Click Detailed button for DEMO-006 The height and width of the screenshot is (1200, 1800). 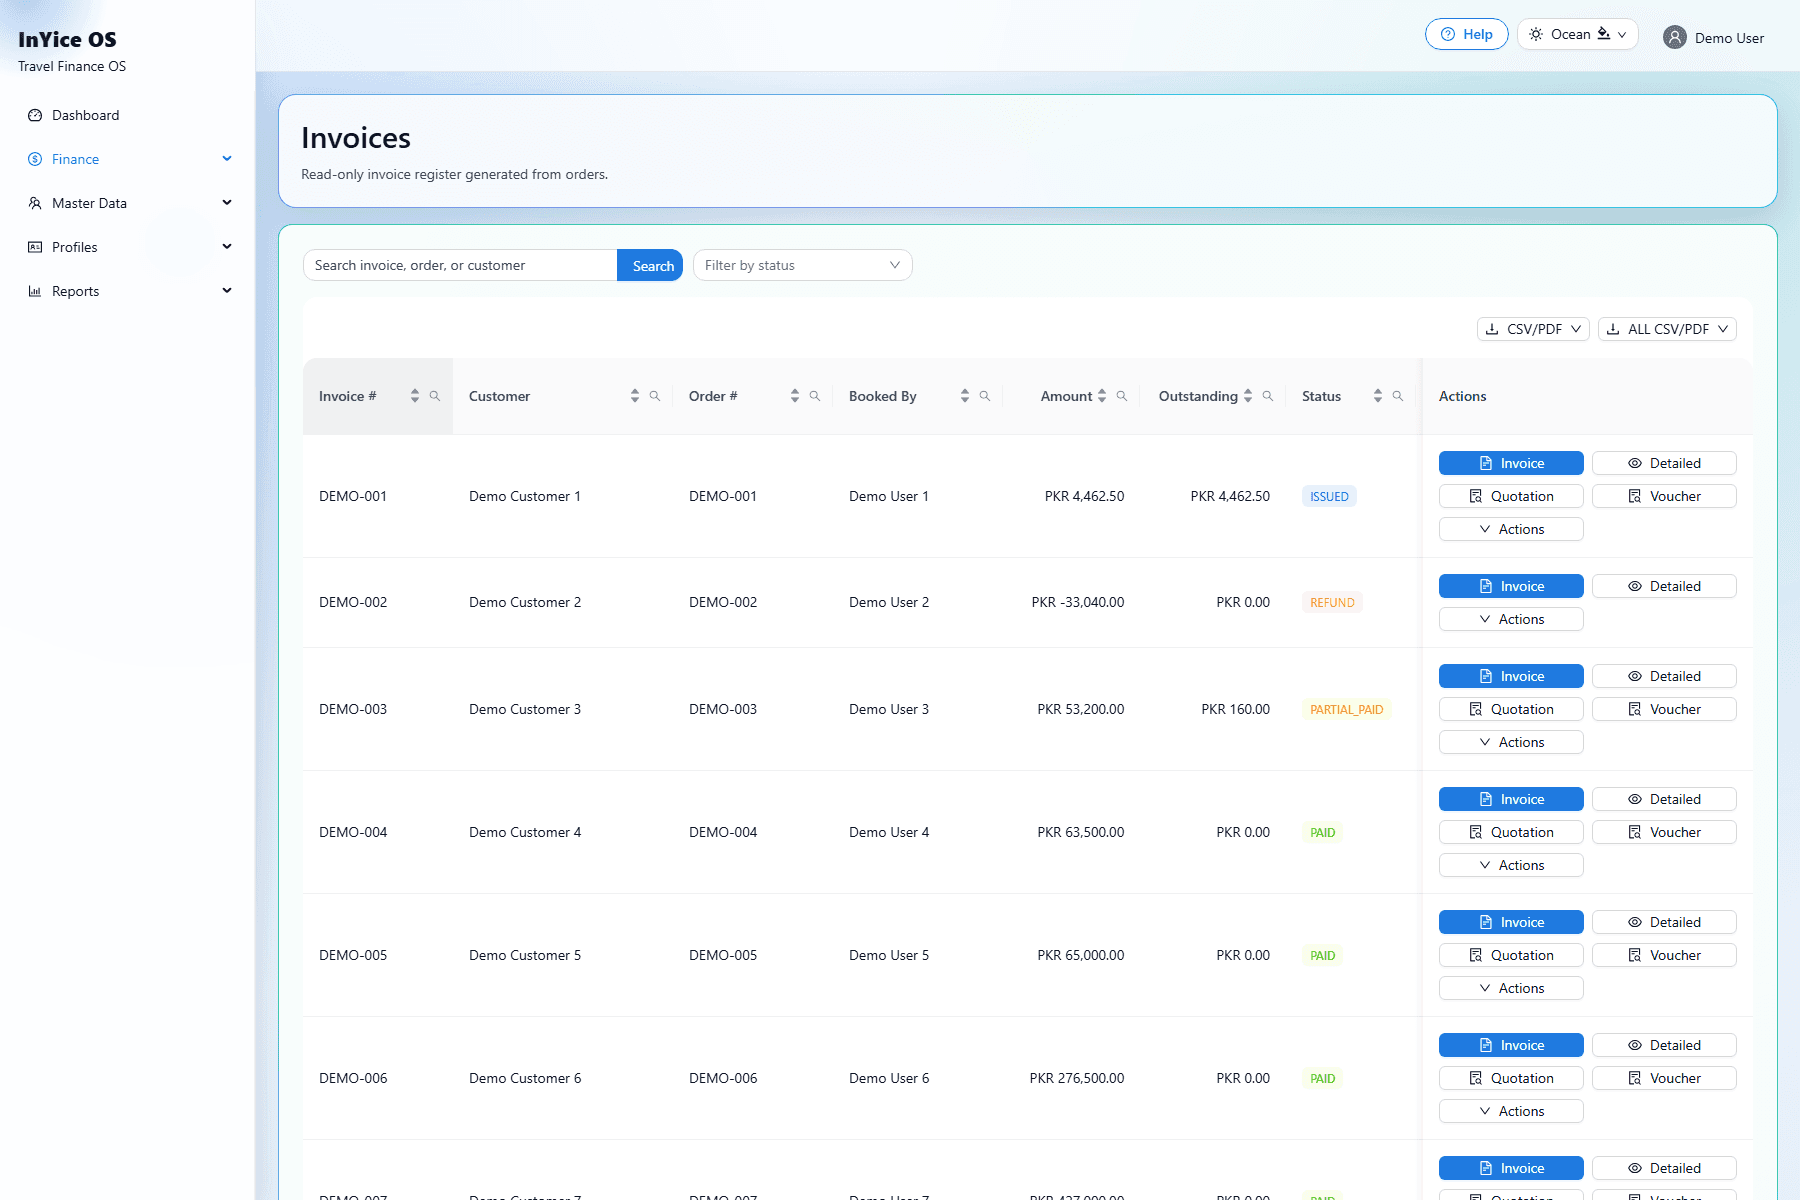click(1664, 1045)
